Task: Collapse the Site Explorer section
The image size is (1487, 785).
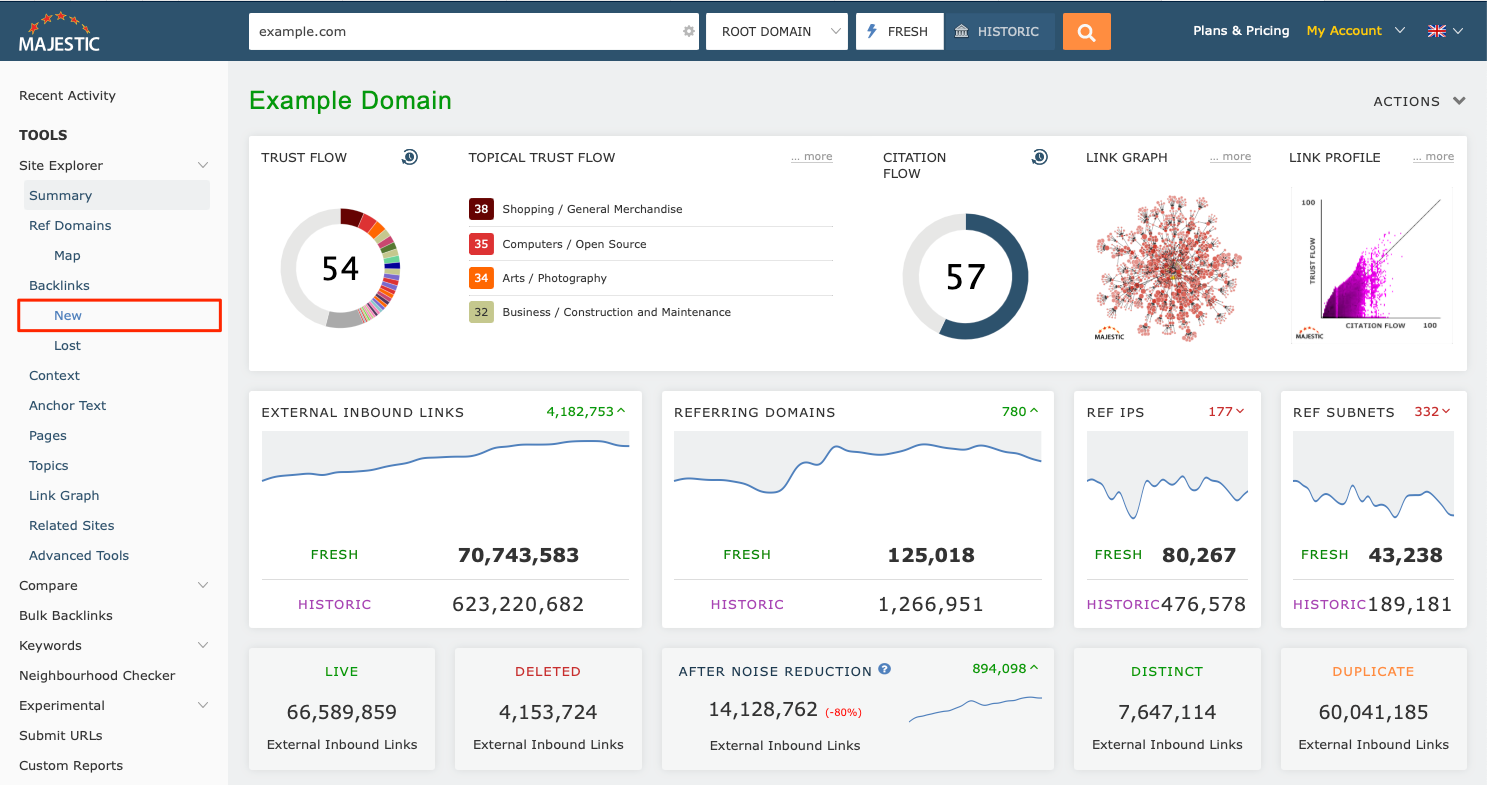Action: [x=202, y=165]
